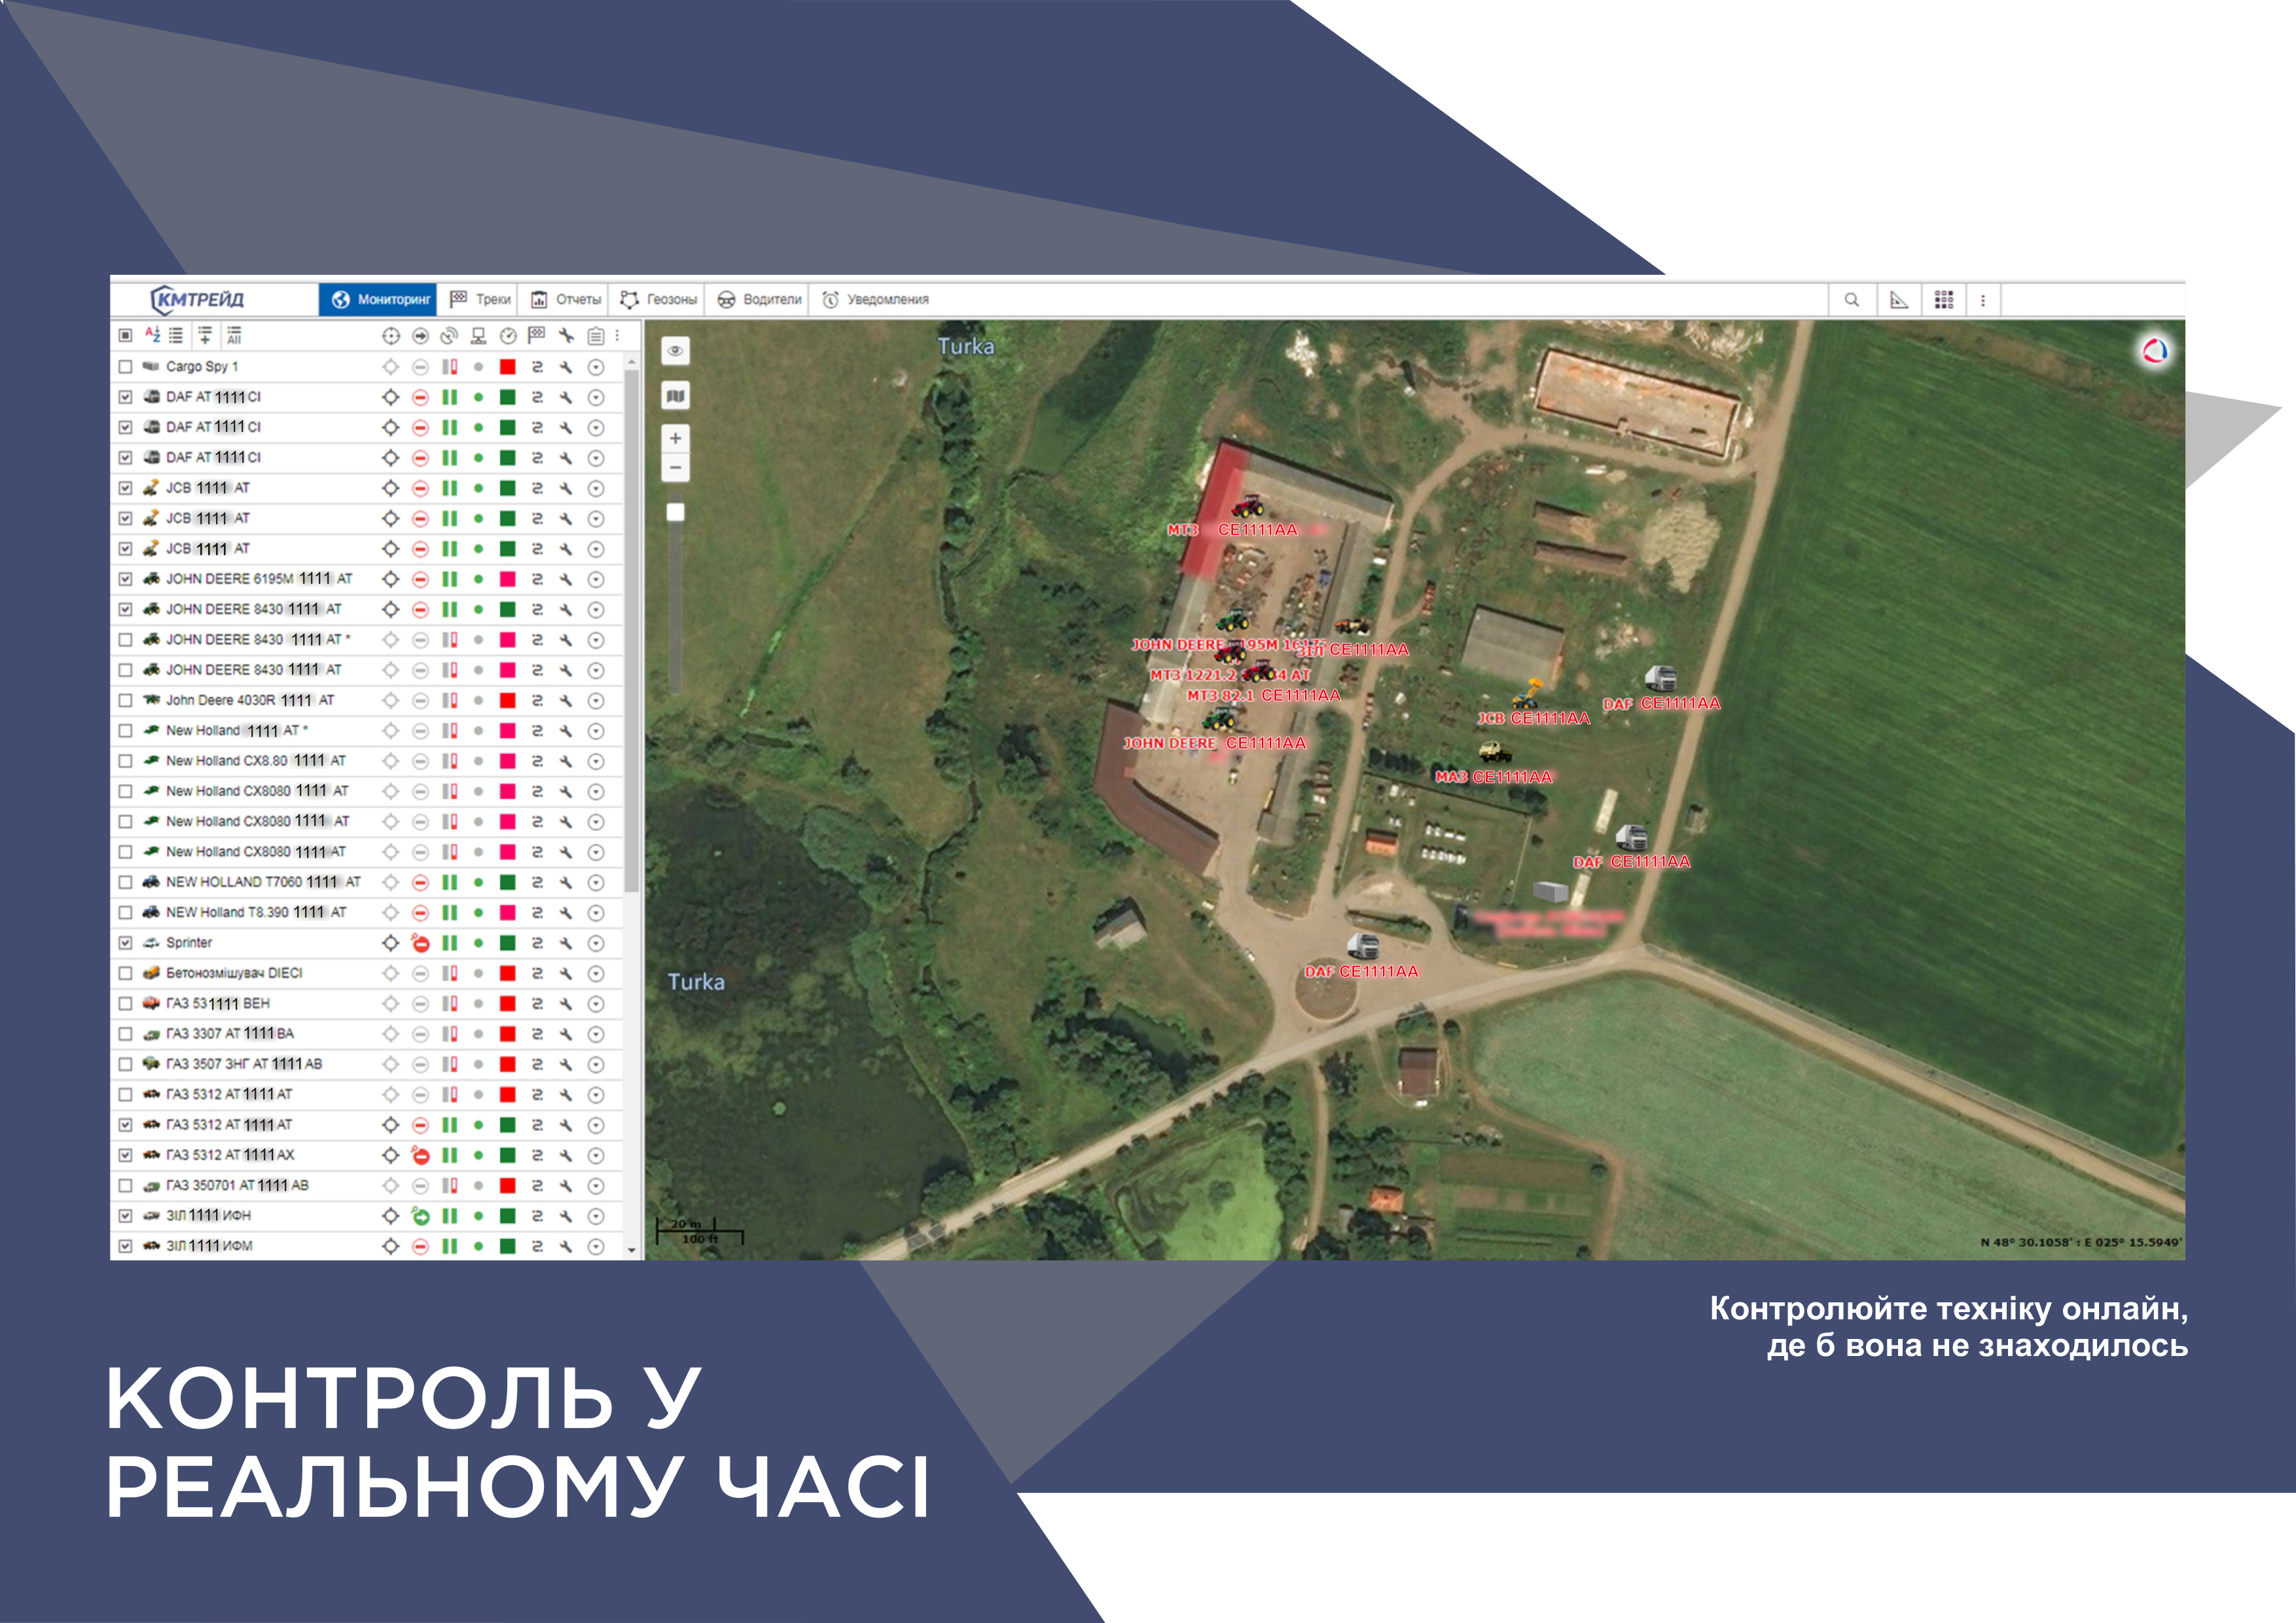
Task: Open the map layers selector icon
Action: [x=676, y=396]
